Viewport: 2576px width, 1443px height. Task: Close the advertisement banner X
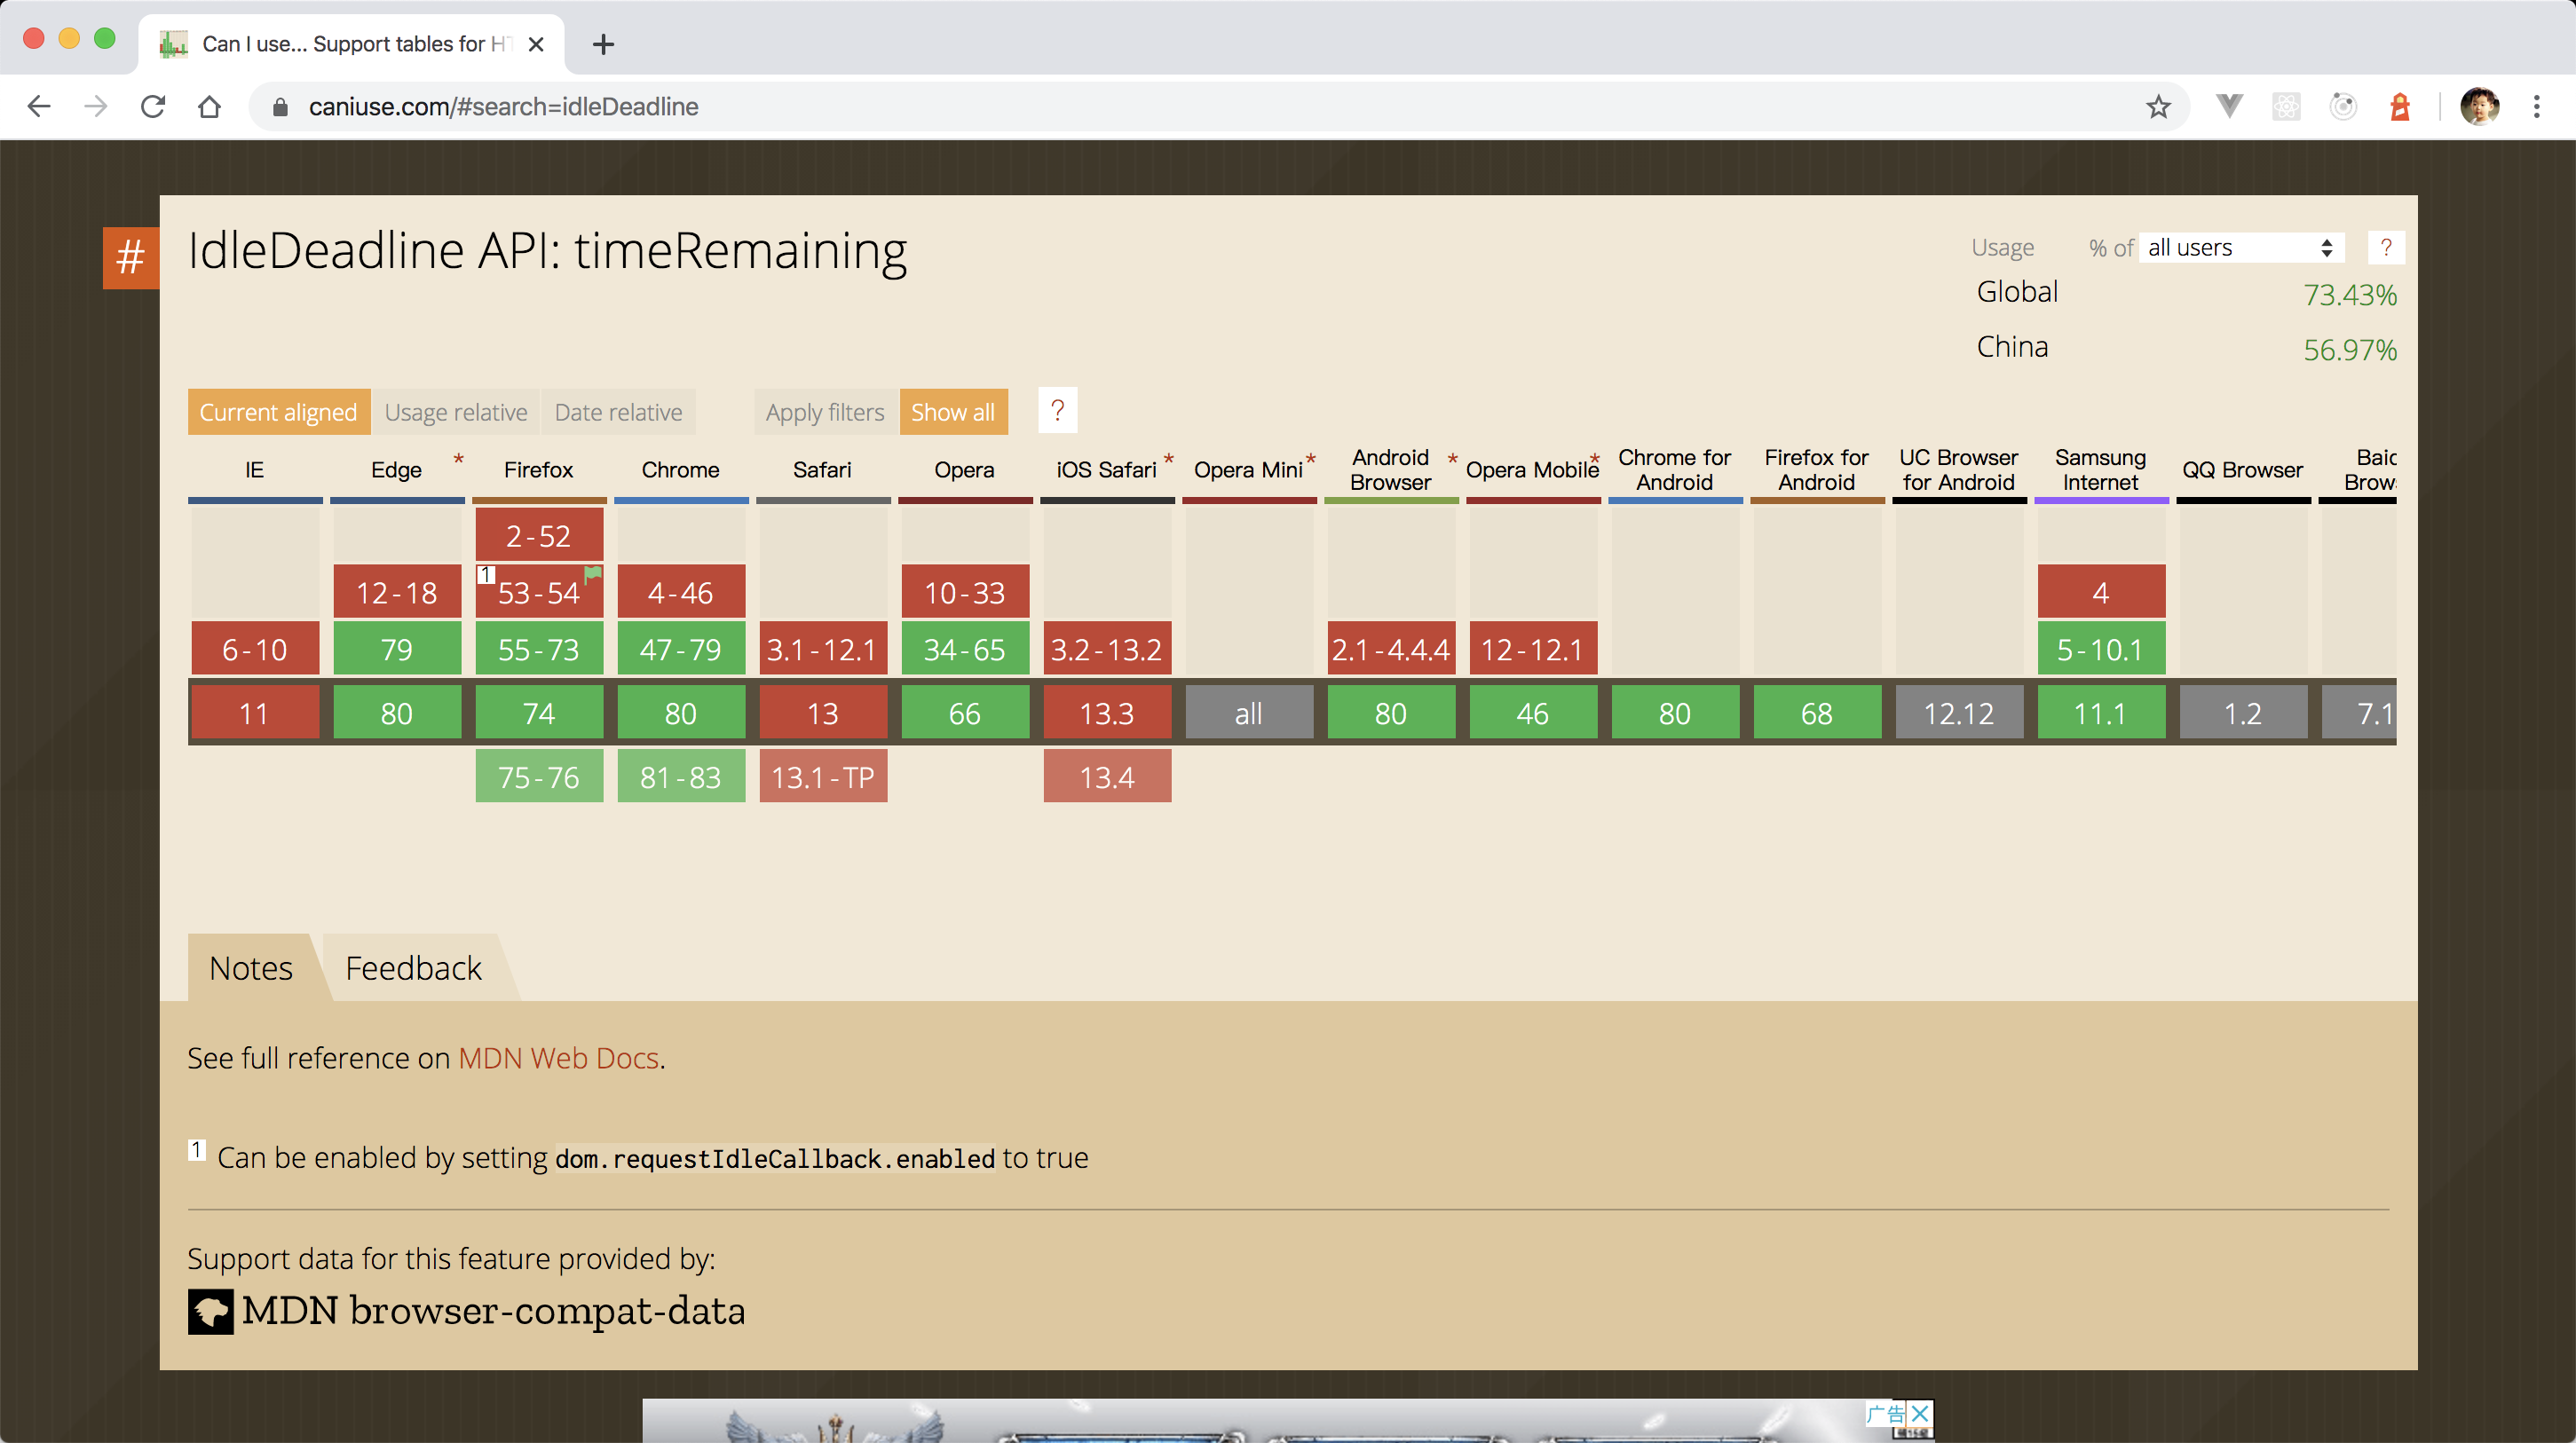click(x=1919, y=1413)
